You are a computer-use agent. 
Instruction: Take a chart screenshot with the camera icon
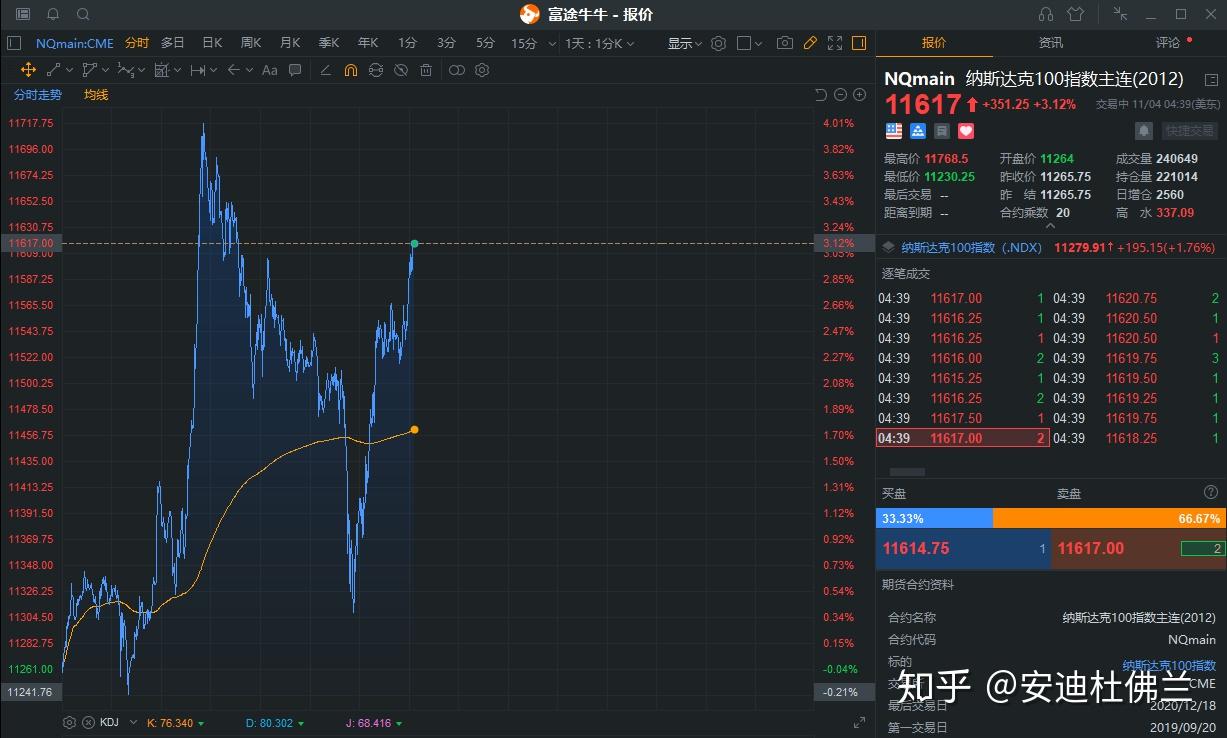785,44
